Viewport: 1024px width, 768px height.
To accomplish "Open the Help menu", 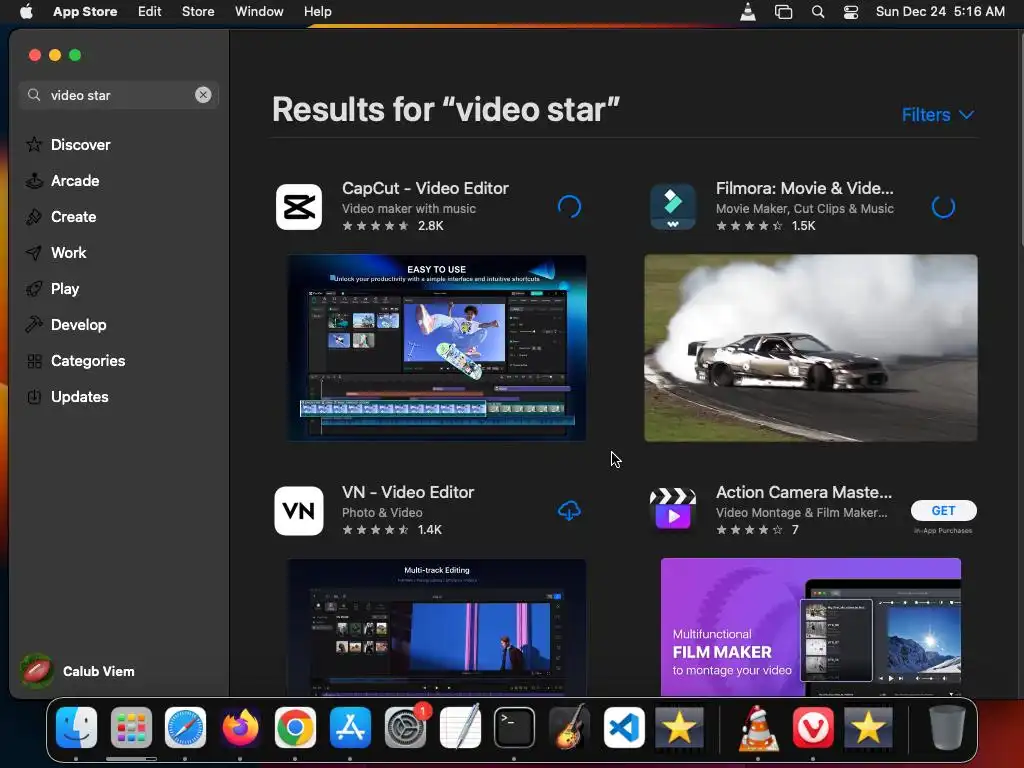I will [317, 12].
